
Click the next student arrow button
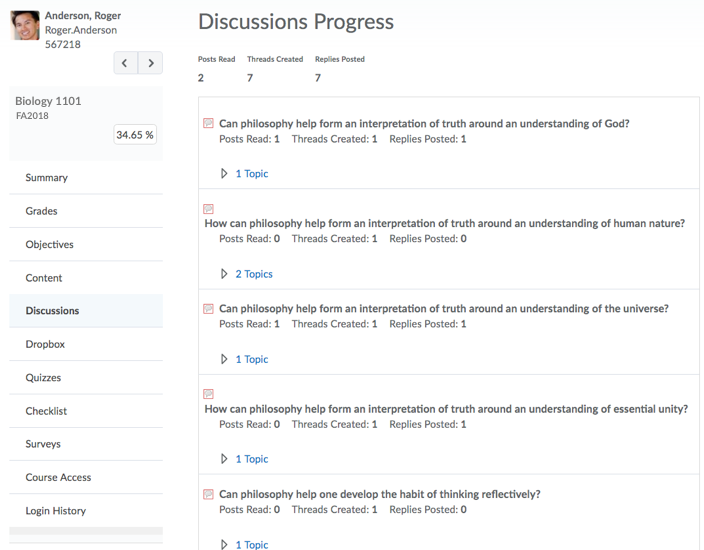(x=150, y=63)
